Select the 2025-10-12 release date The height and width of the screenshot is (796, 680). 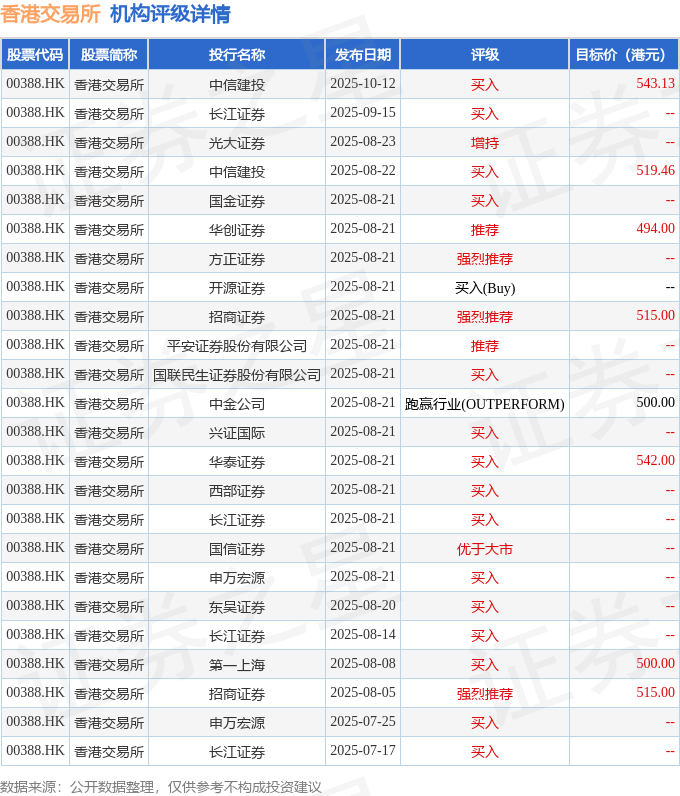(x=363, y=84)
